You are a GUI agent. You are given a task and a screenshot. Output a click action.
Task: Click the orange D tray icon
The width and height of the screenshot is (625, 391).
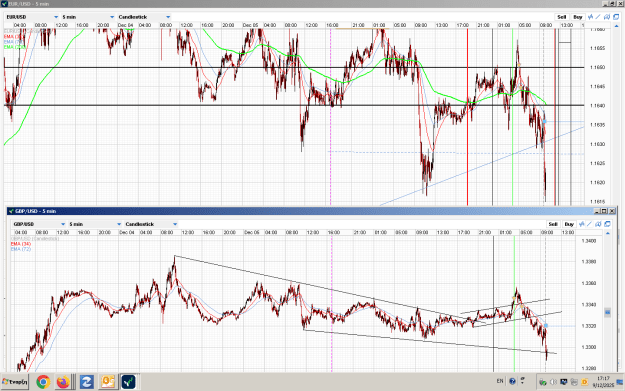(584, 382)
